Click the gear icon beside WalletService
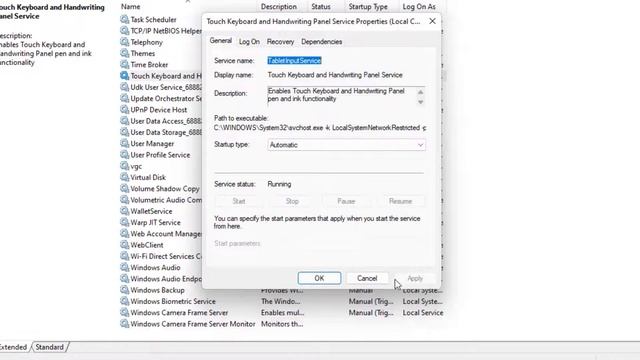 click(x=124, y=211)
